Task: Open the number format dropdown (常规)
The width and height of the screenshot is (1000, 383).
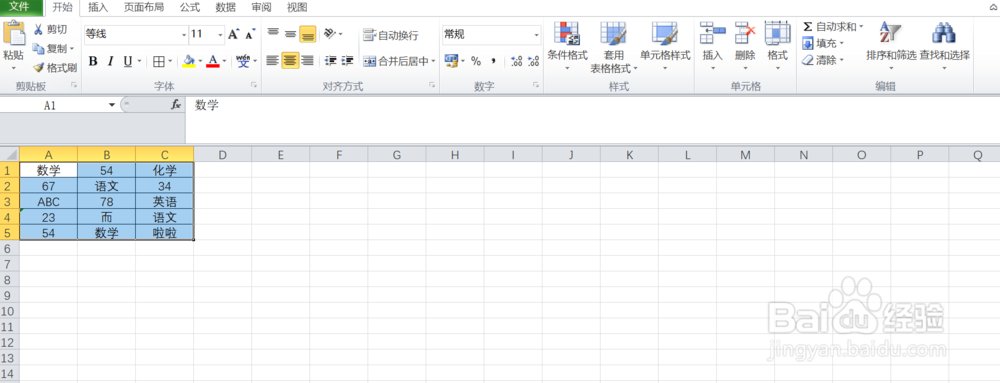Action: point(536,34)
